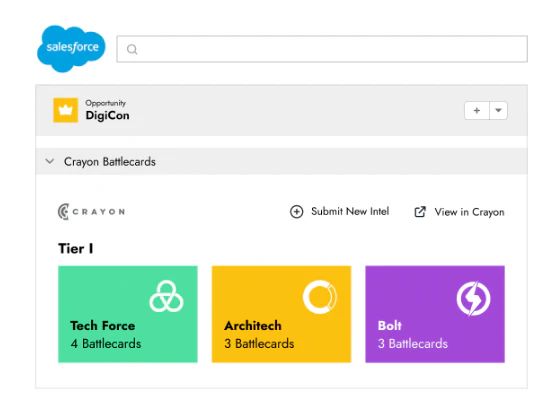The height and width of the screenshot is (414, 557).
Task: Open the dropdown arrow beside plus
Action: point(498,111)
